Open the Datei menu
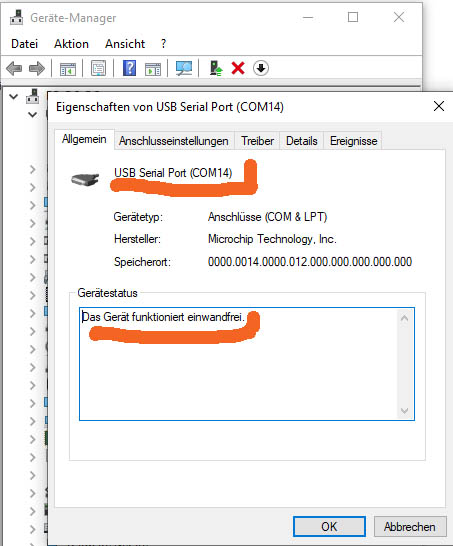The image size is (453, 546). [24, 44]
